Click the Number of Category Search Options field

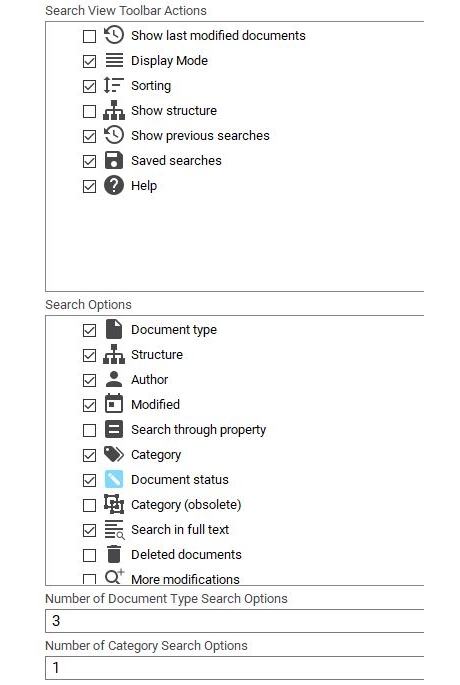tap(235, 668)
